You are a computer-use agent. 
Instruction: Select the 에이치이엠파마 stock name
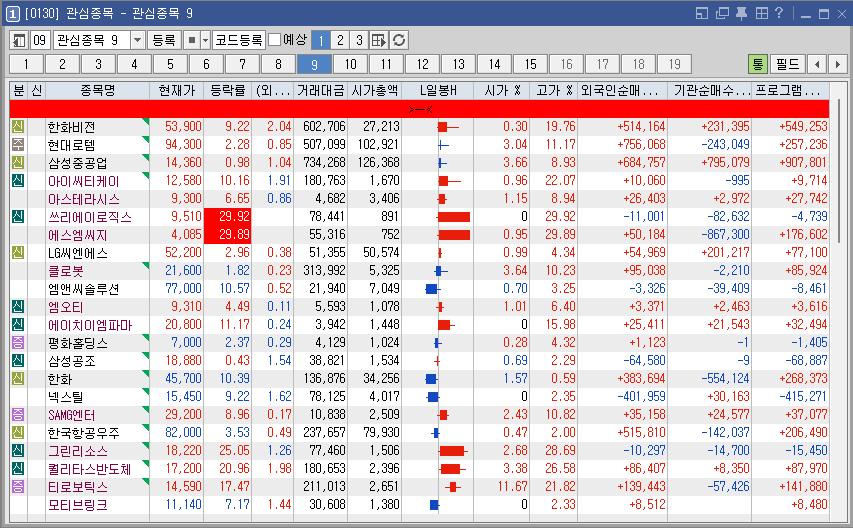[x=90, y=325]
